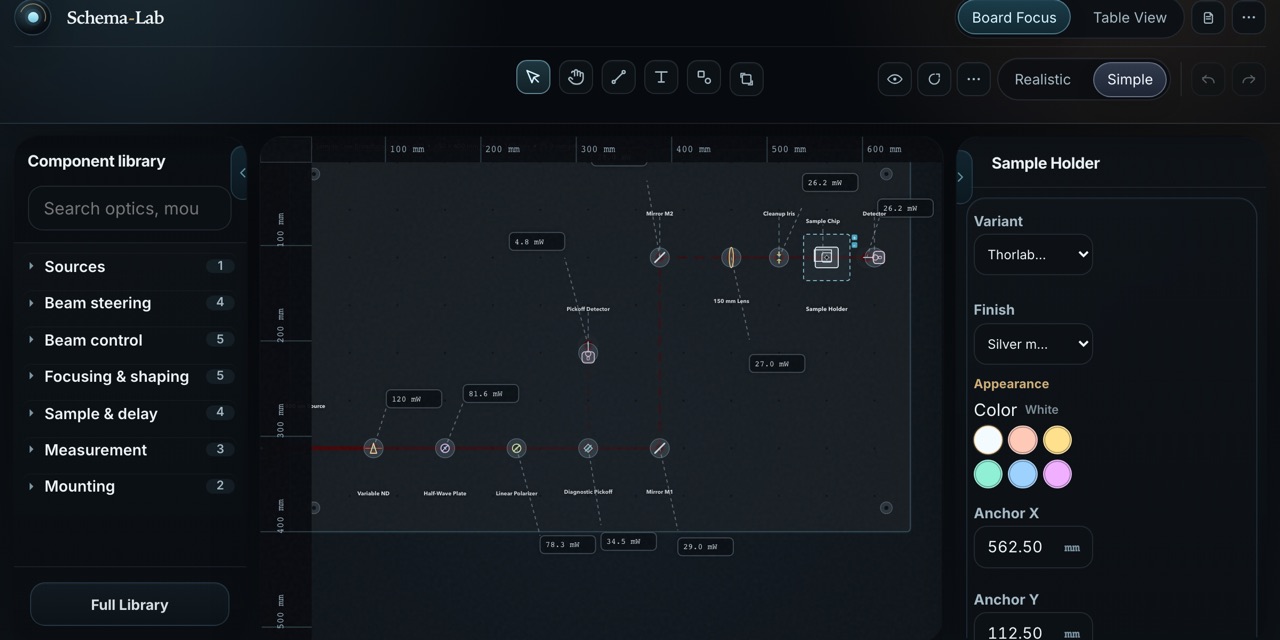Expand the Measurement category
1280x640 pixels.
click(x=130, y=450)
